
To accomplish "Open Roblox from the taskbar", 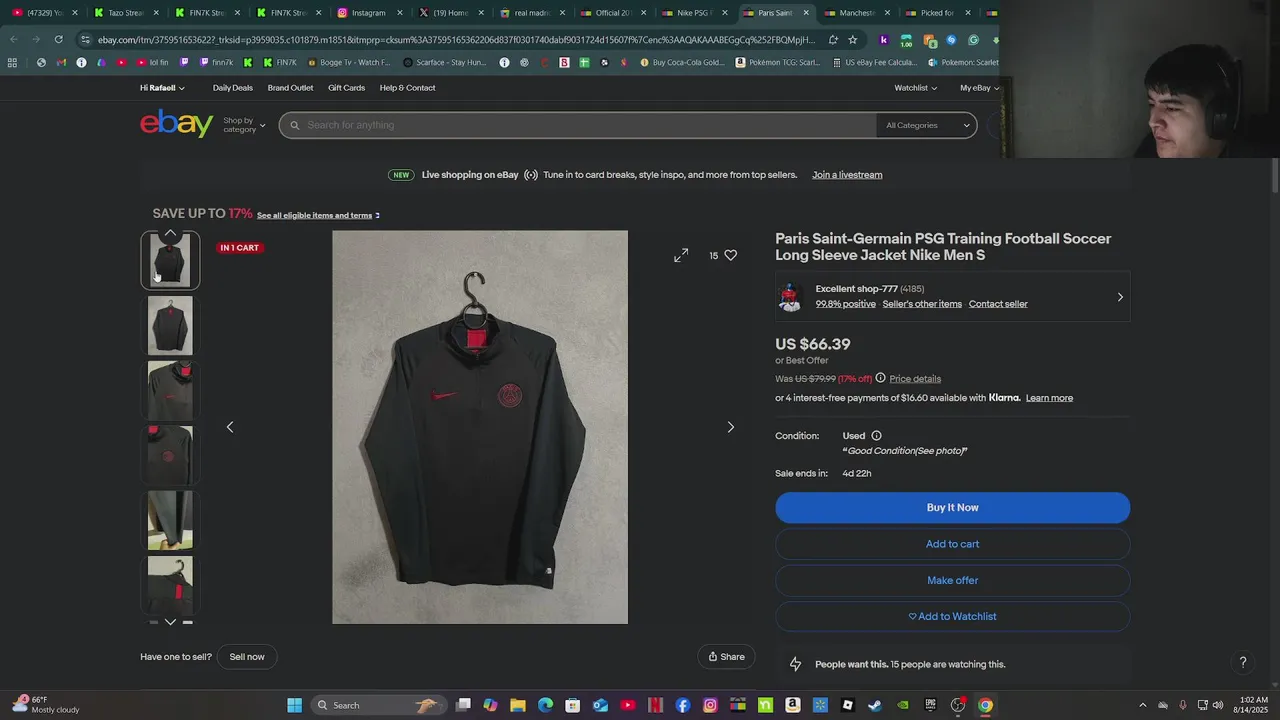I will click(848, 705).
